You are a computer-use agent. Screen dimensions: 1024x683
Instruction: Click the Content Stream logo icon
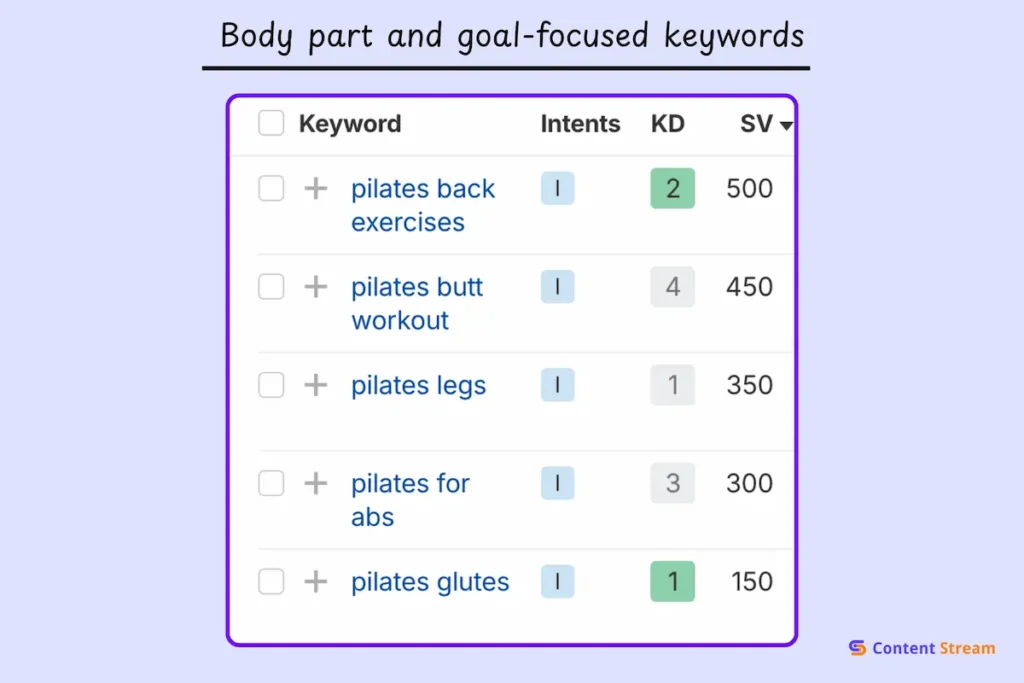(x=857, y=648)
